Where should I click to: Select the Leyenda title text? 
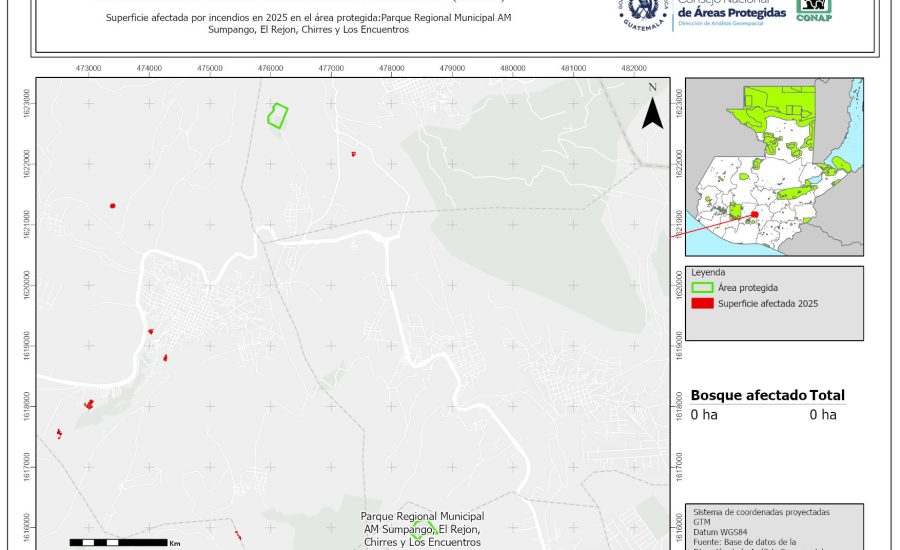(x=707, y=272)
